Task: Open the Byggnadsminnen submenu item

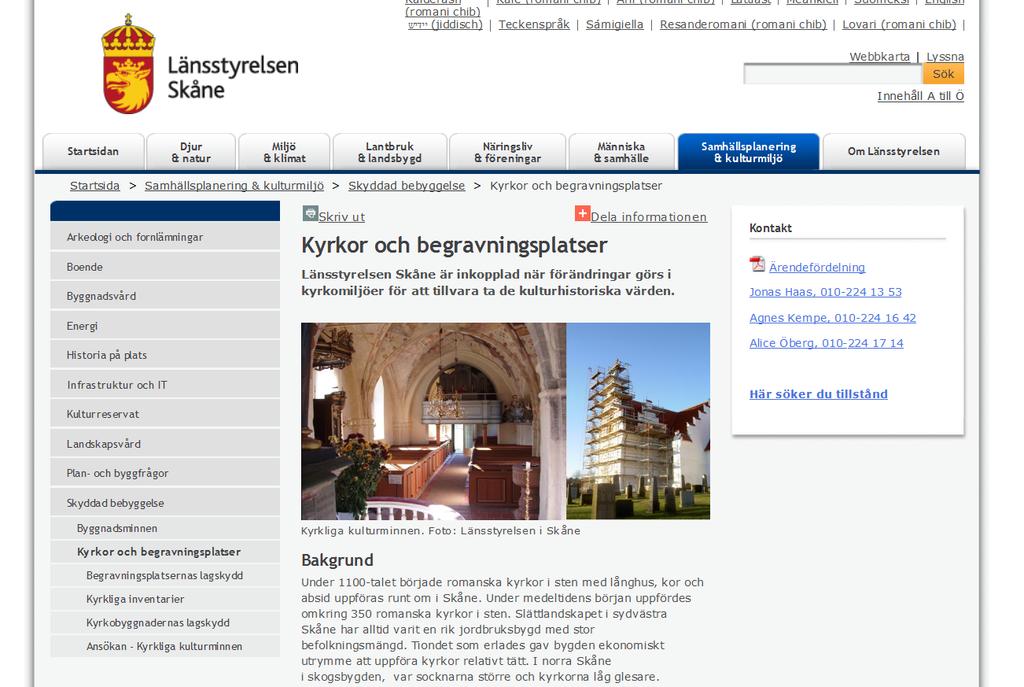Action: click(165, 528)
